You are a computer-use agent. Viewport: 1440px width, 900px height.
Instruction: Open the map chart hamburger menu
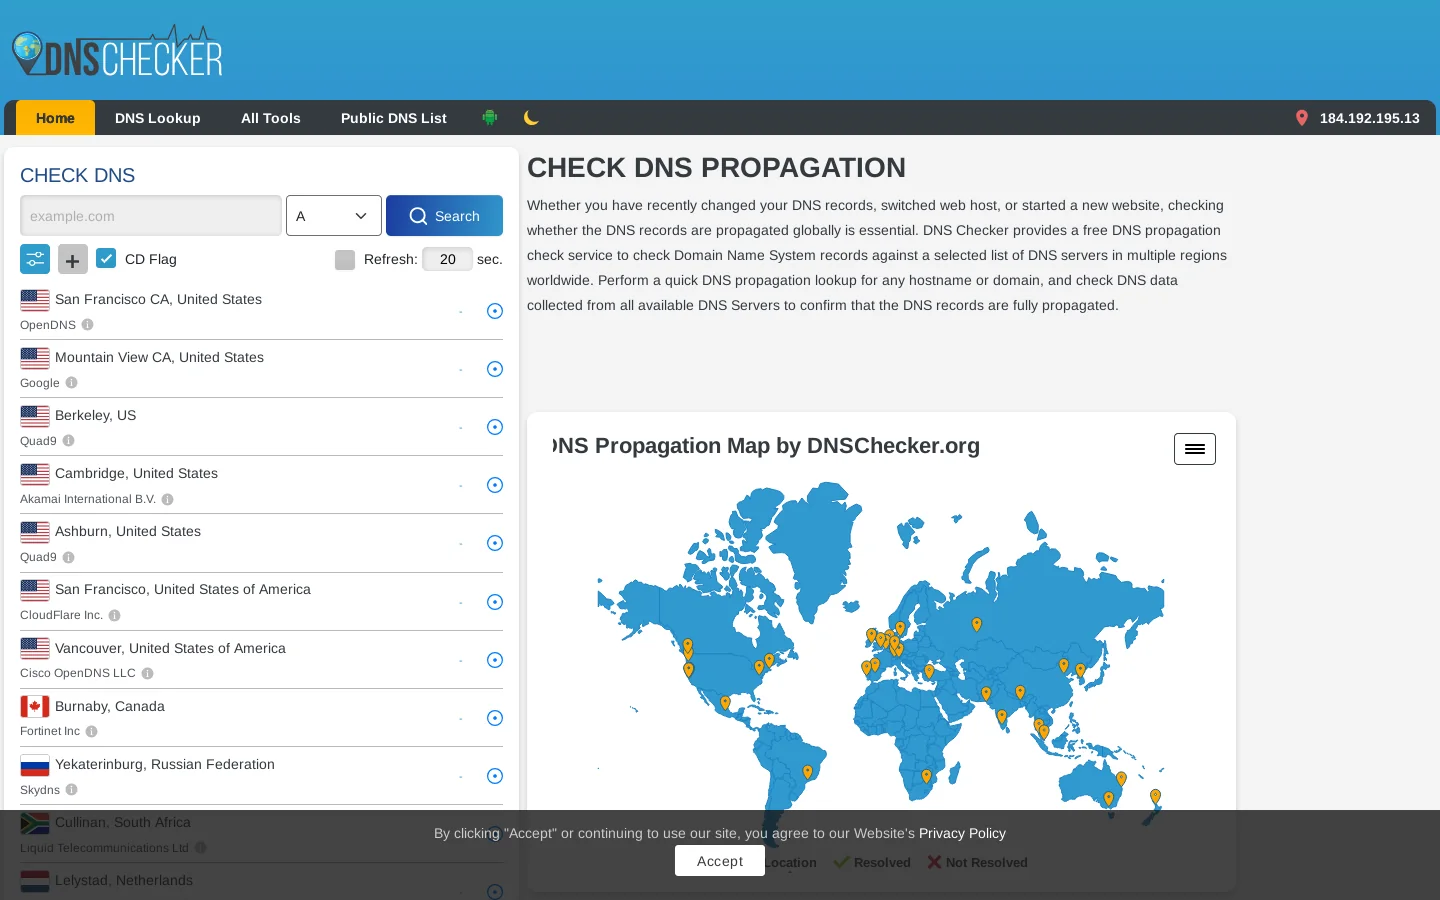click(x=1195, y=449)
